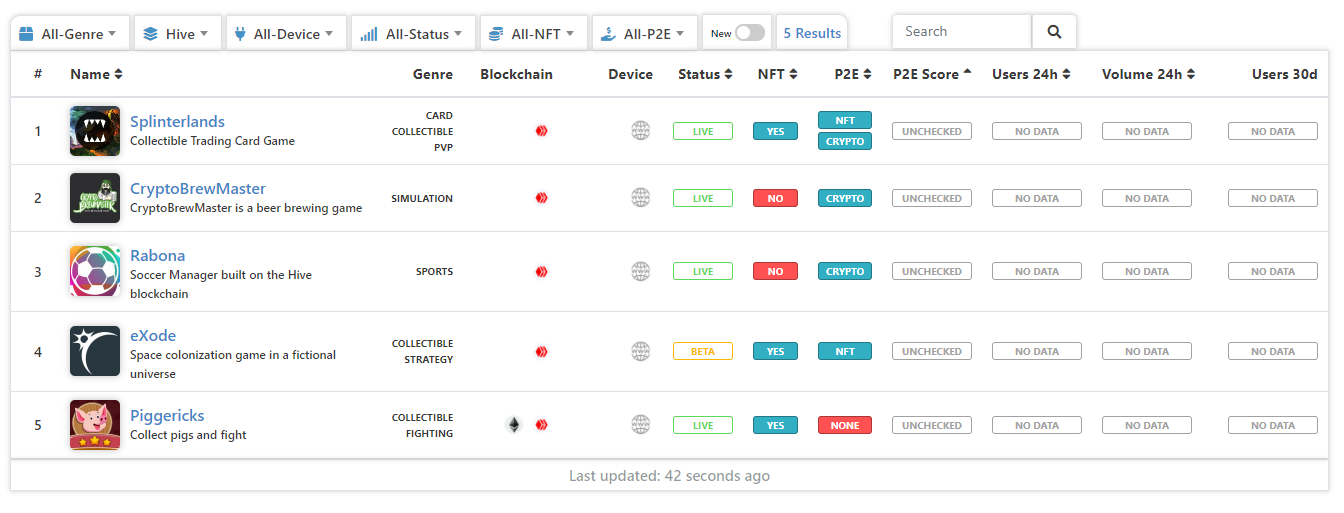Open the Hive blockchain filter dropdown
Screen dimensions: 1344x513
(176, 33)
